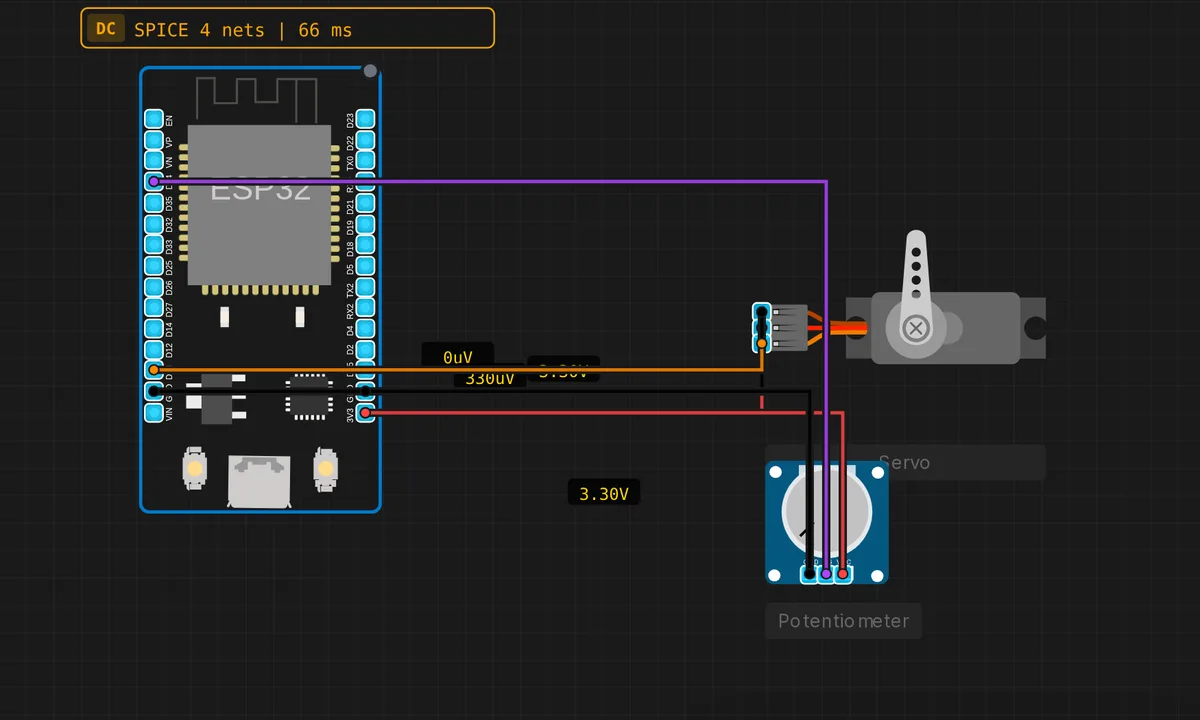
Task: Click the ESP32 D12 pin
Action: coord(153,350)
